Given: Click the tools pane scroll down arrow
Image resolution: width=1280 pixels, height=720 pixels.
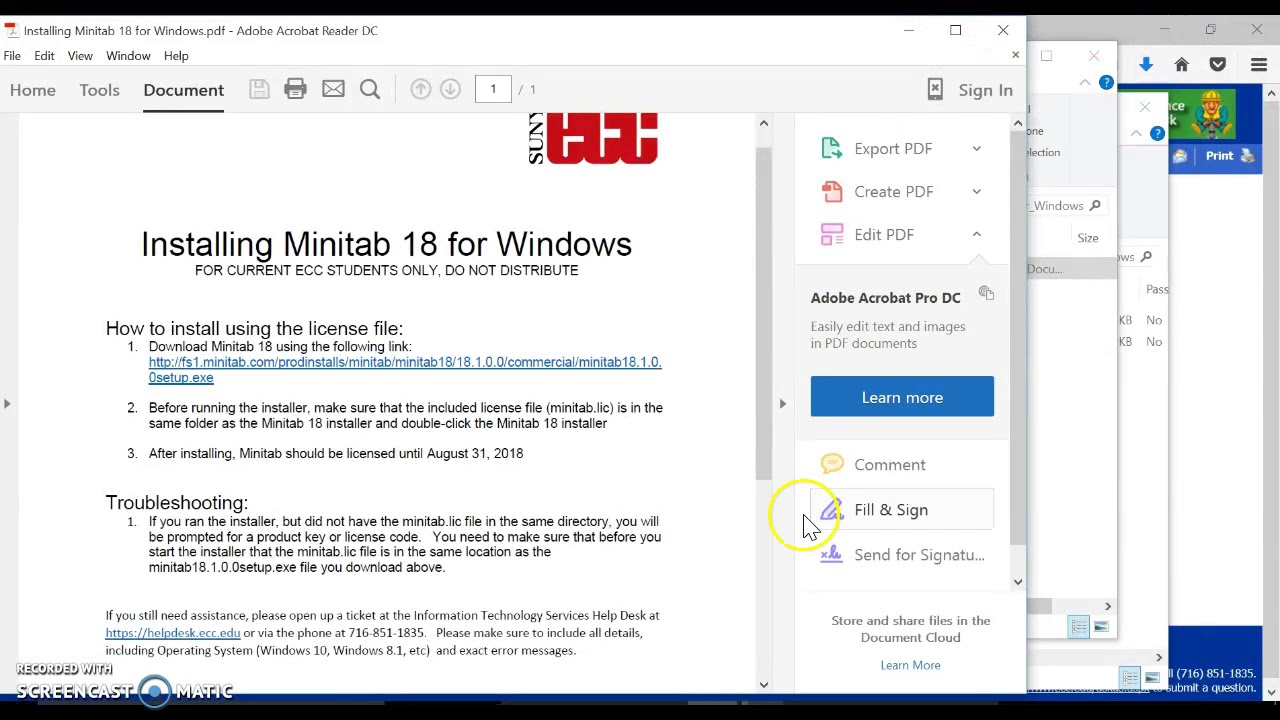Looking at the screenshot, I should [1018, 581].
